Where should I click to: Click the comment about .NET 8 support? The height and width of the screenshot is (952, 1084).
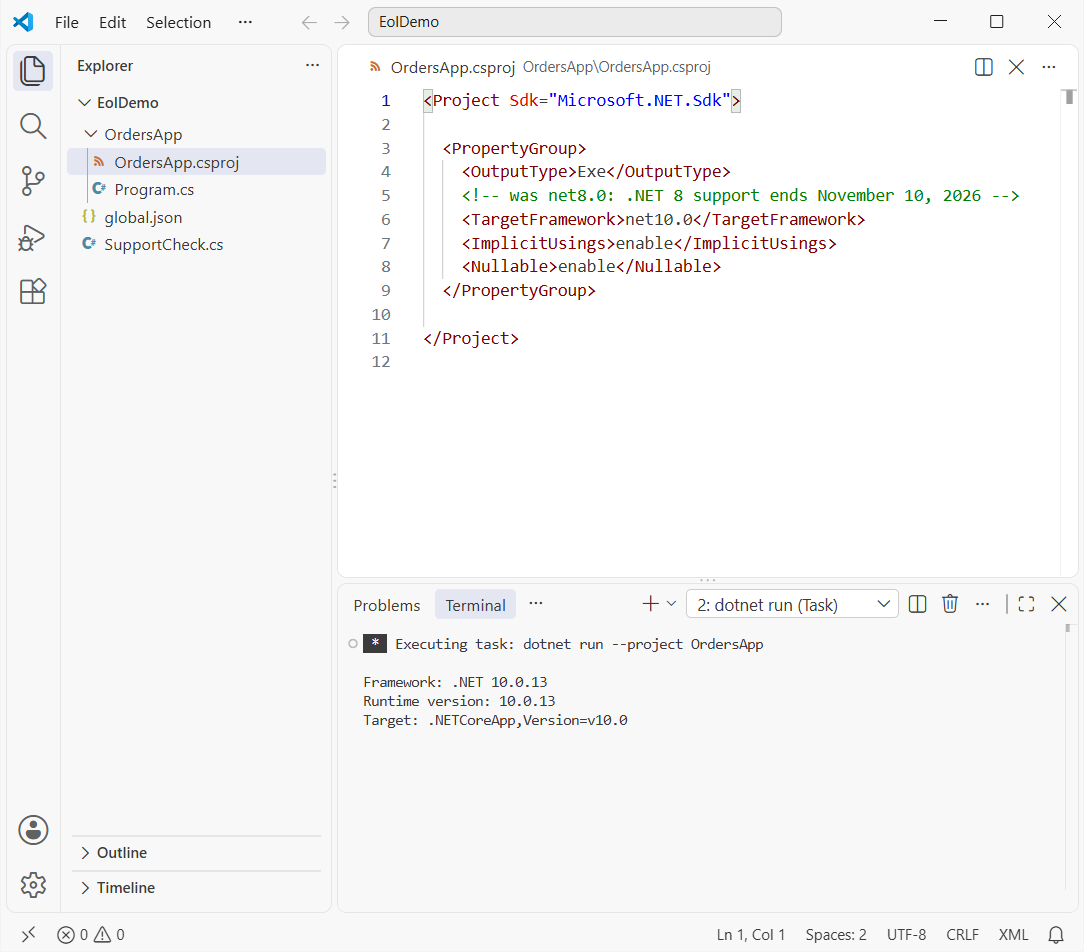pos(740,196)
